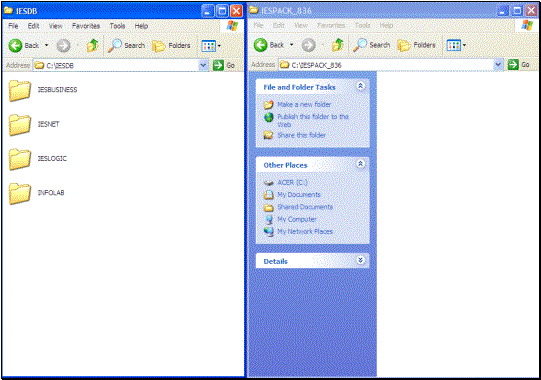The height and width of the screenshot is (380, 541).
Task: Click Go button in IESPACK_836 window
Action: tap(519, 65)
